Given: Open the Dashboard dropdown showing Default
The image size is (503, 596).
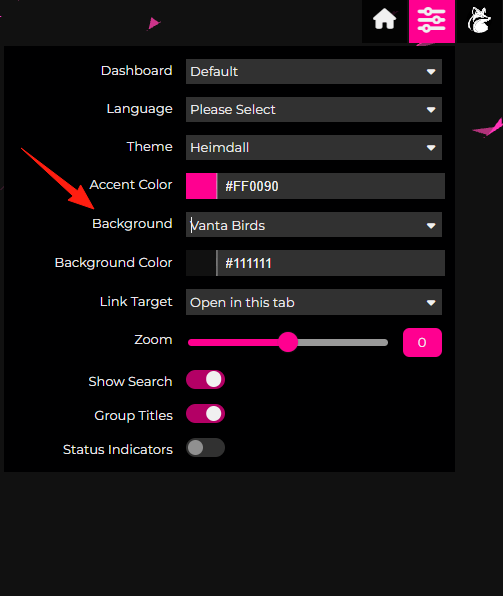Looking at the screenshot, I should coord(314,71).
